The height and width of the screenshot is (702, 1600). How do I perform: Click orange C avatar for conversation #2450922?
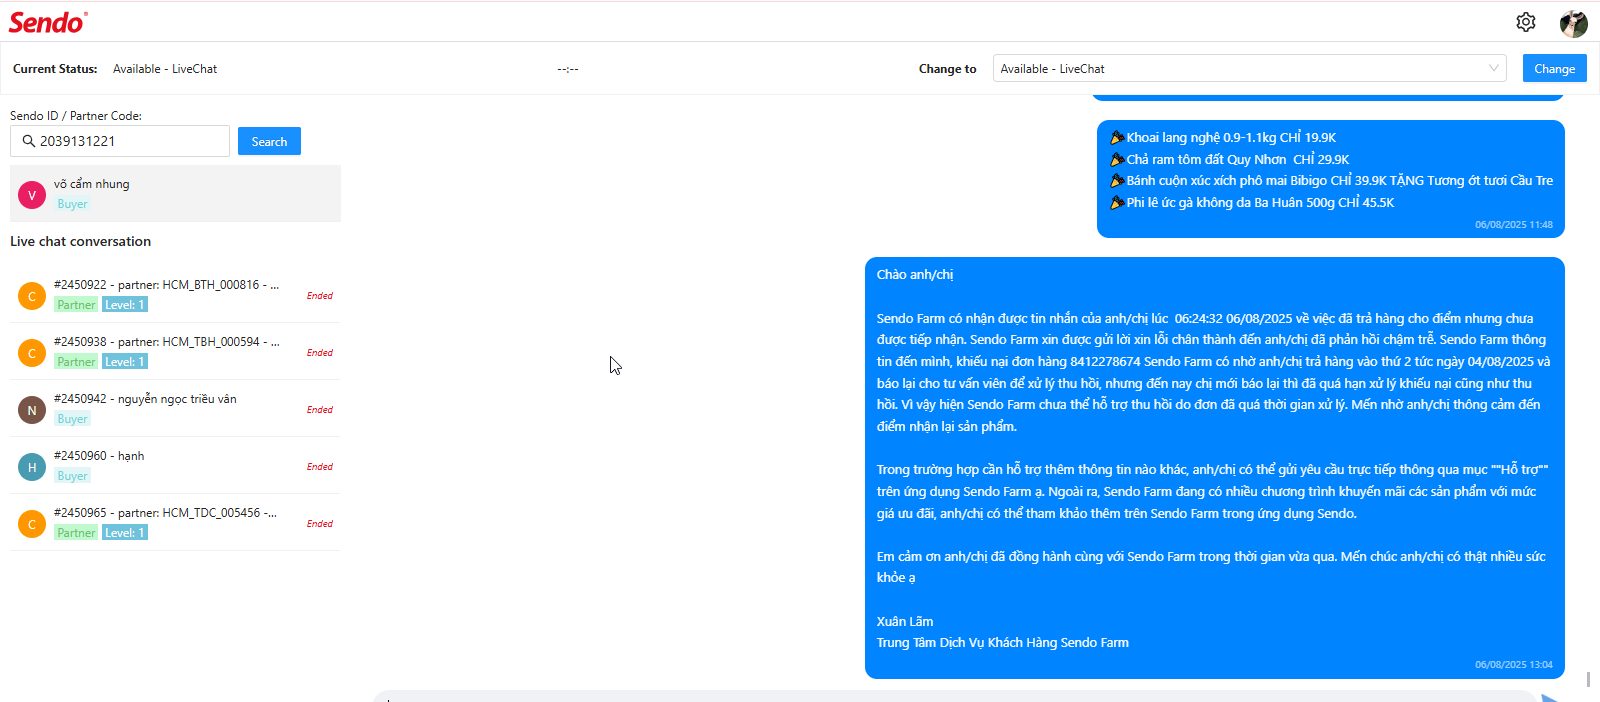pos(32,296)
